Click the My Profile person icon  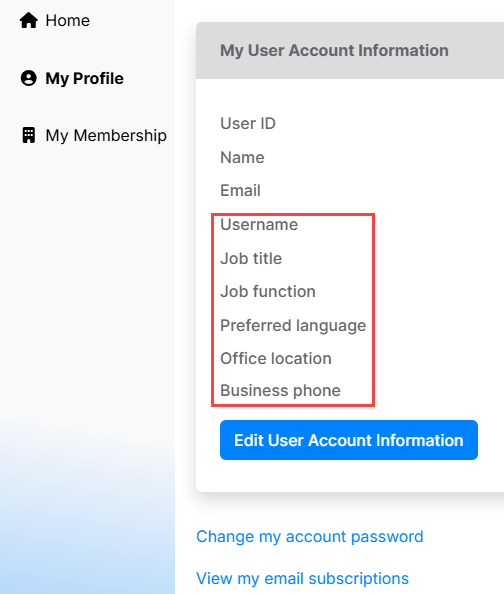(29, 78)
